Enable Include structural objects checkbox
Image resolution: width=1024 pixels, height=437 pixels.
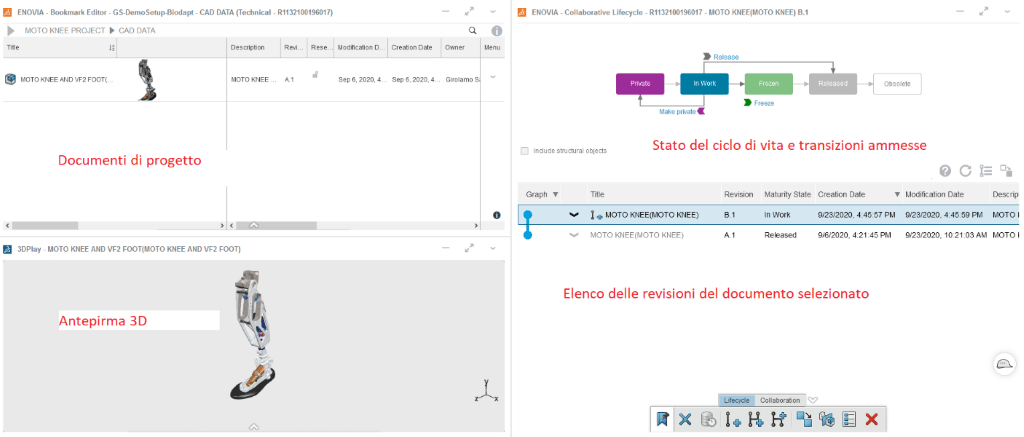pos(524,151)
